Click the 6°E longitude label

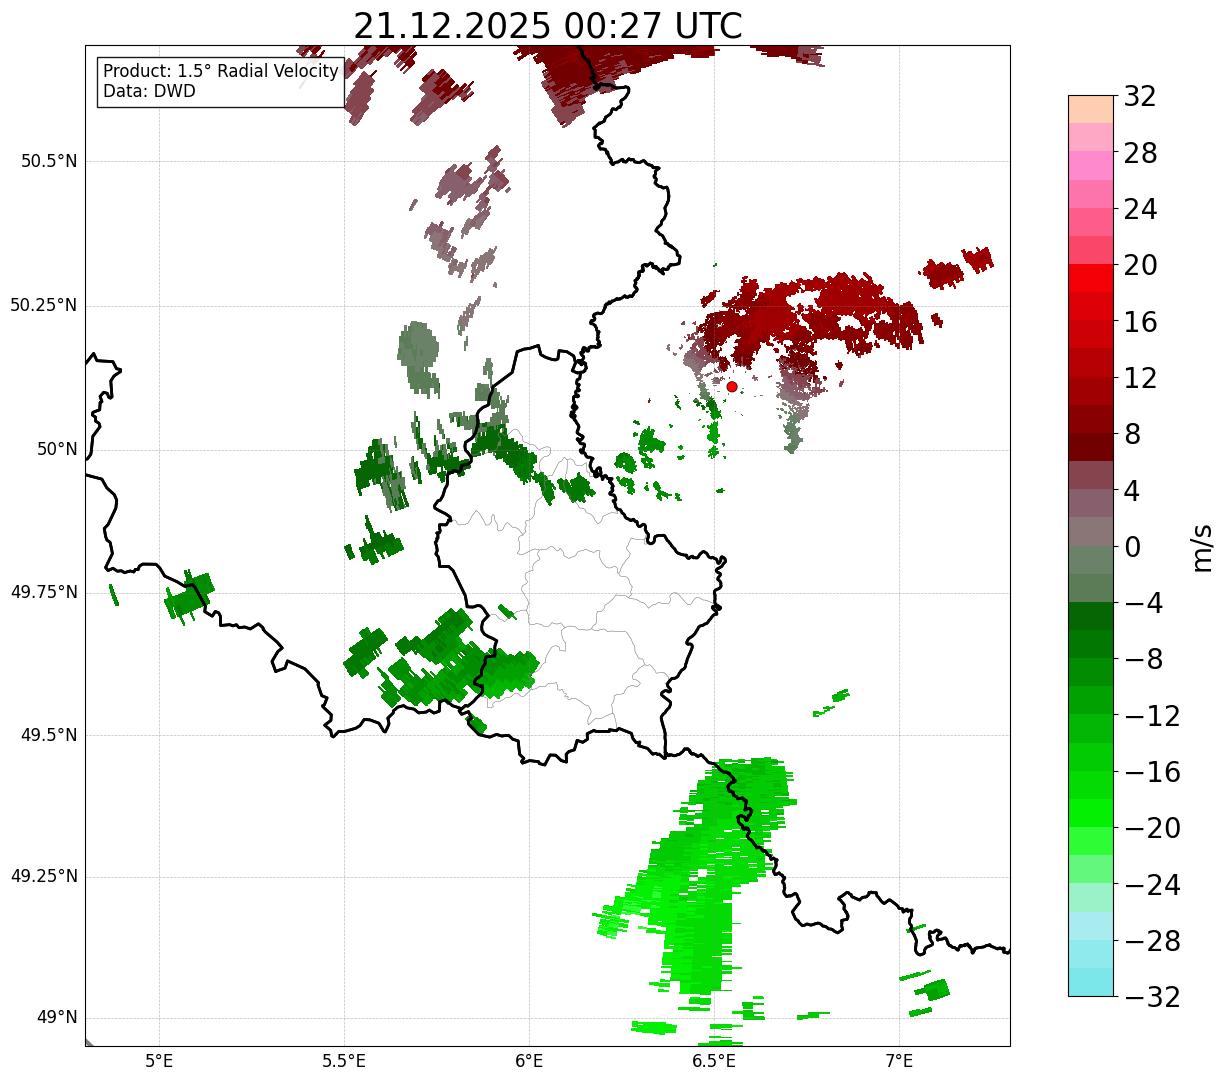coord(529,1060)
